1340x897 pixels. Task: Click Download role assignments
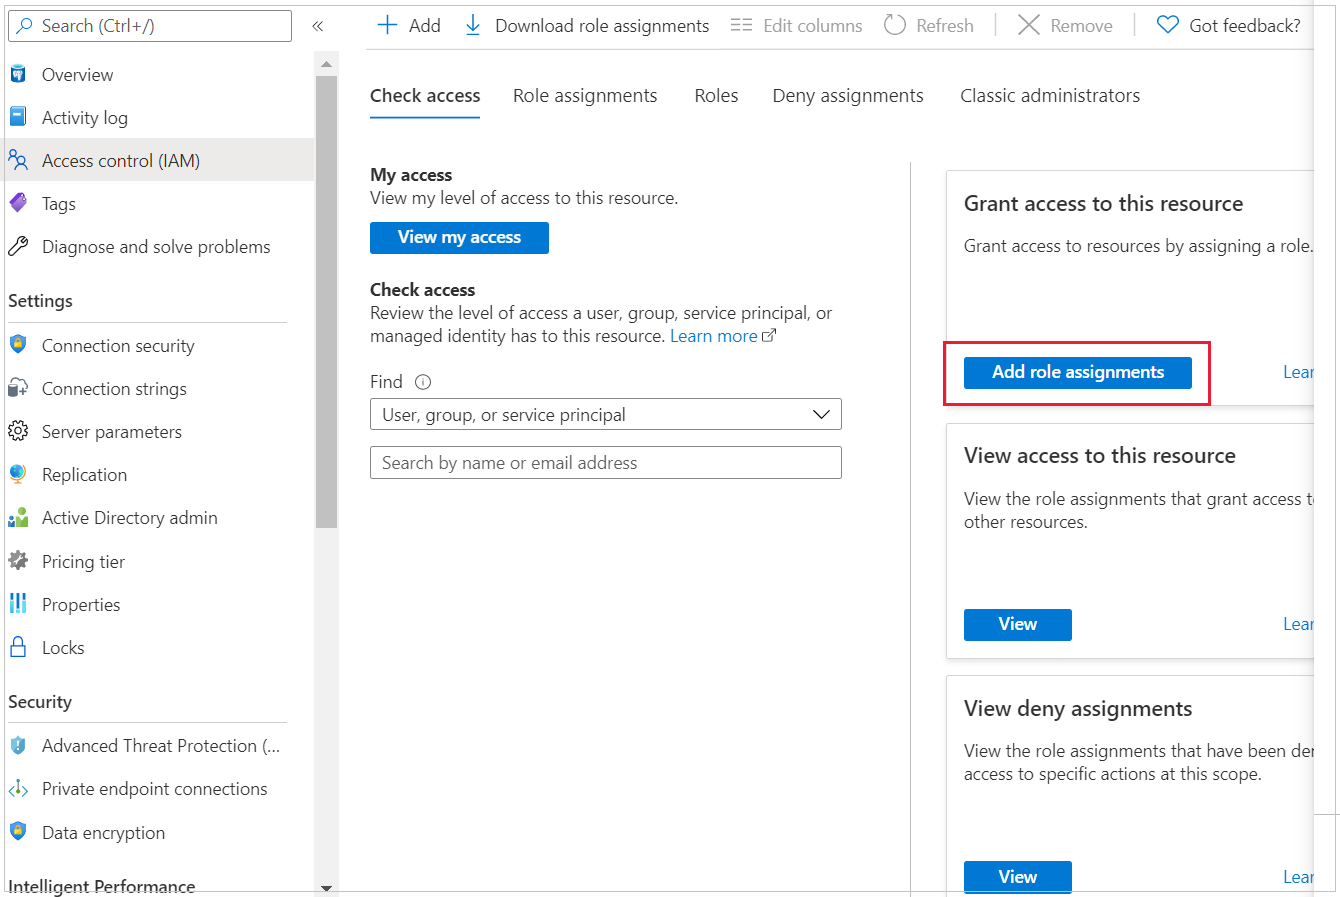coord(602,26)
